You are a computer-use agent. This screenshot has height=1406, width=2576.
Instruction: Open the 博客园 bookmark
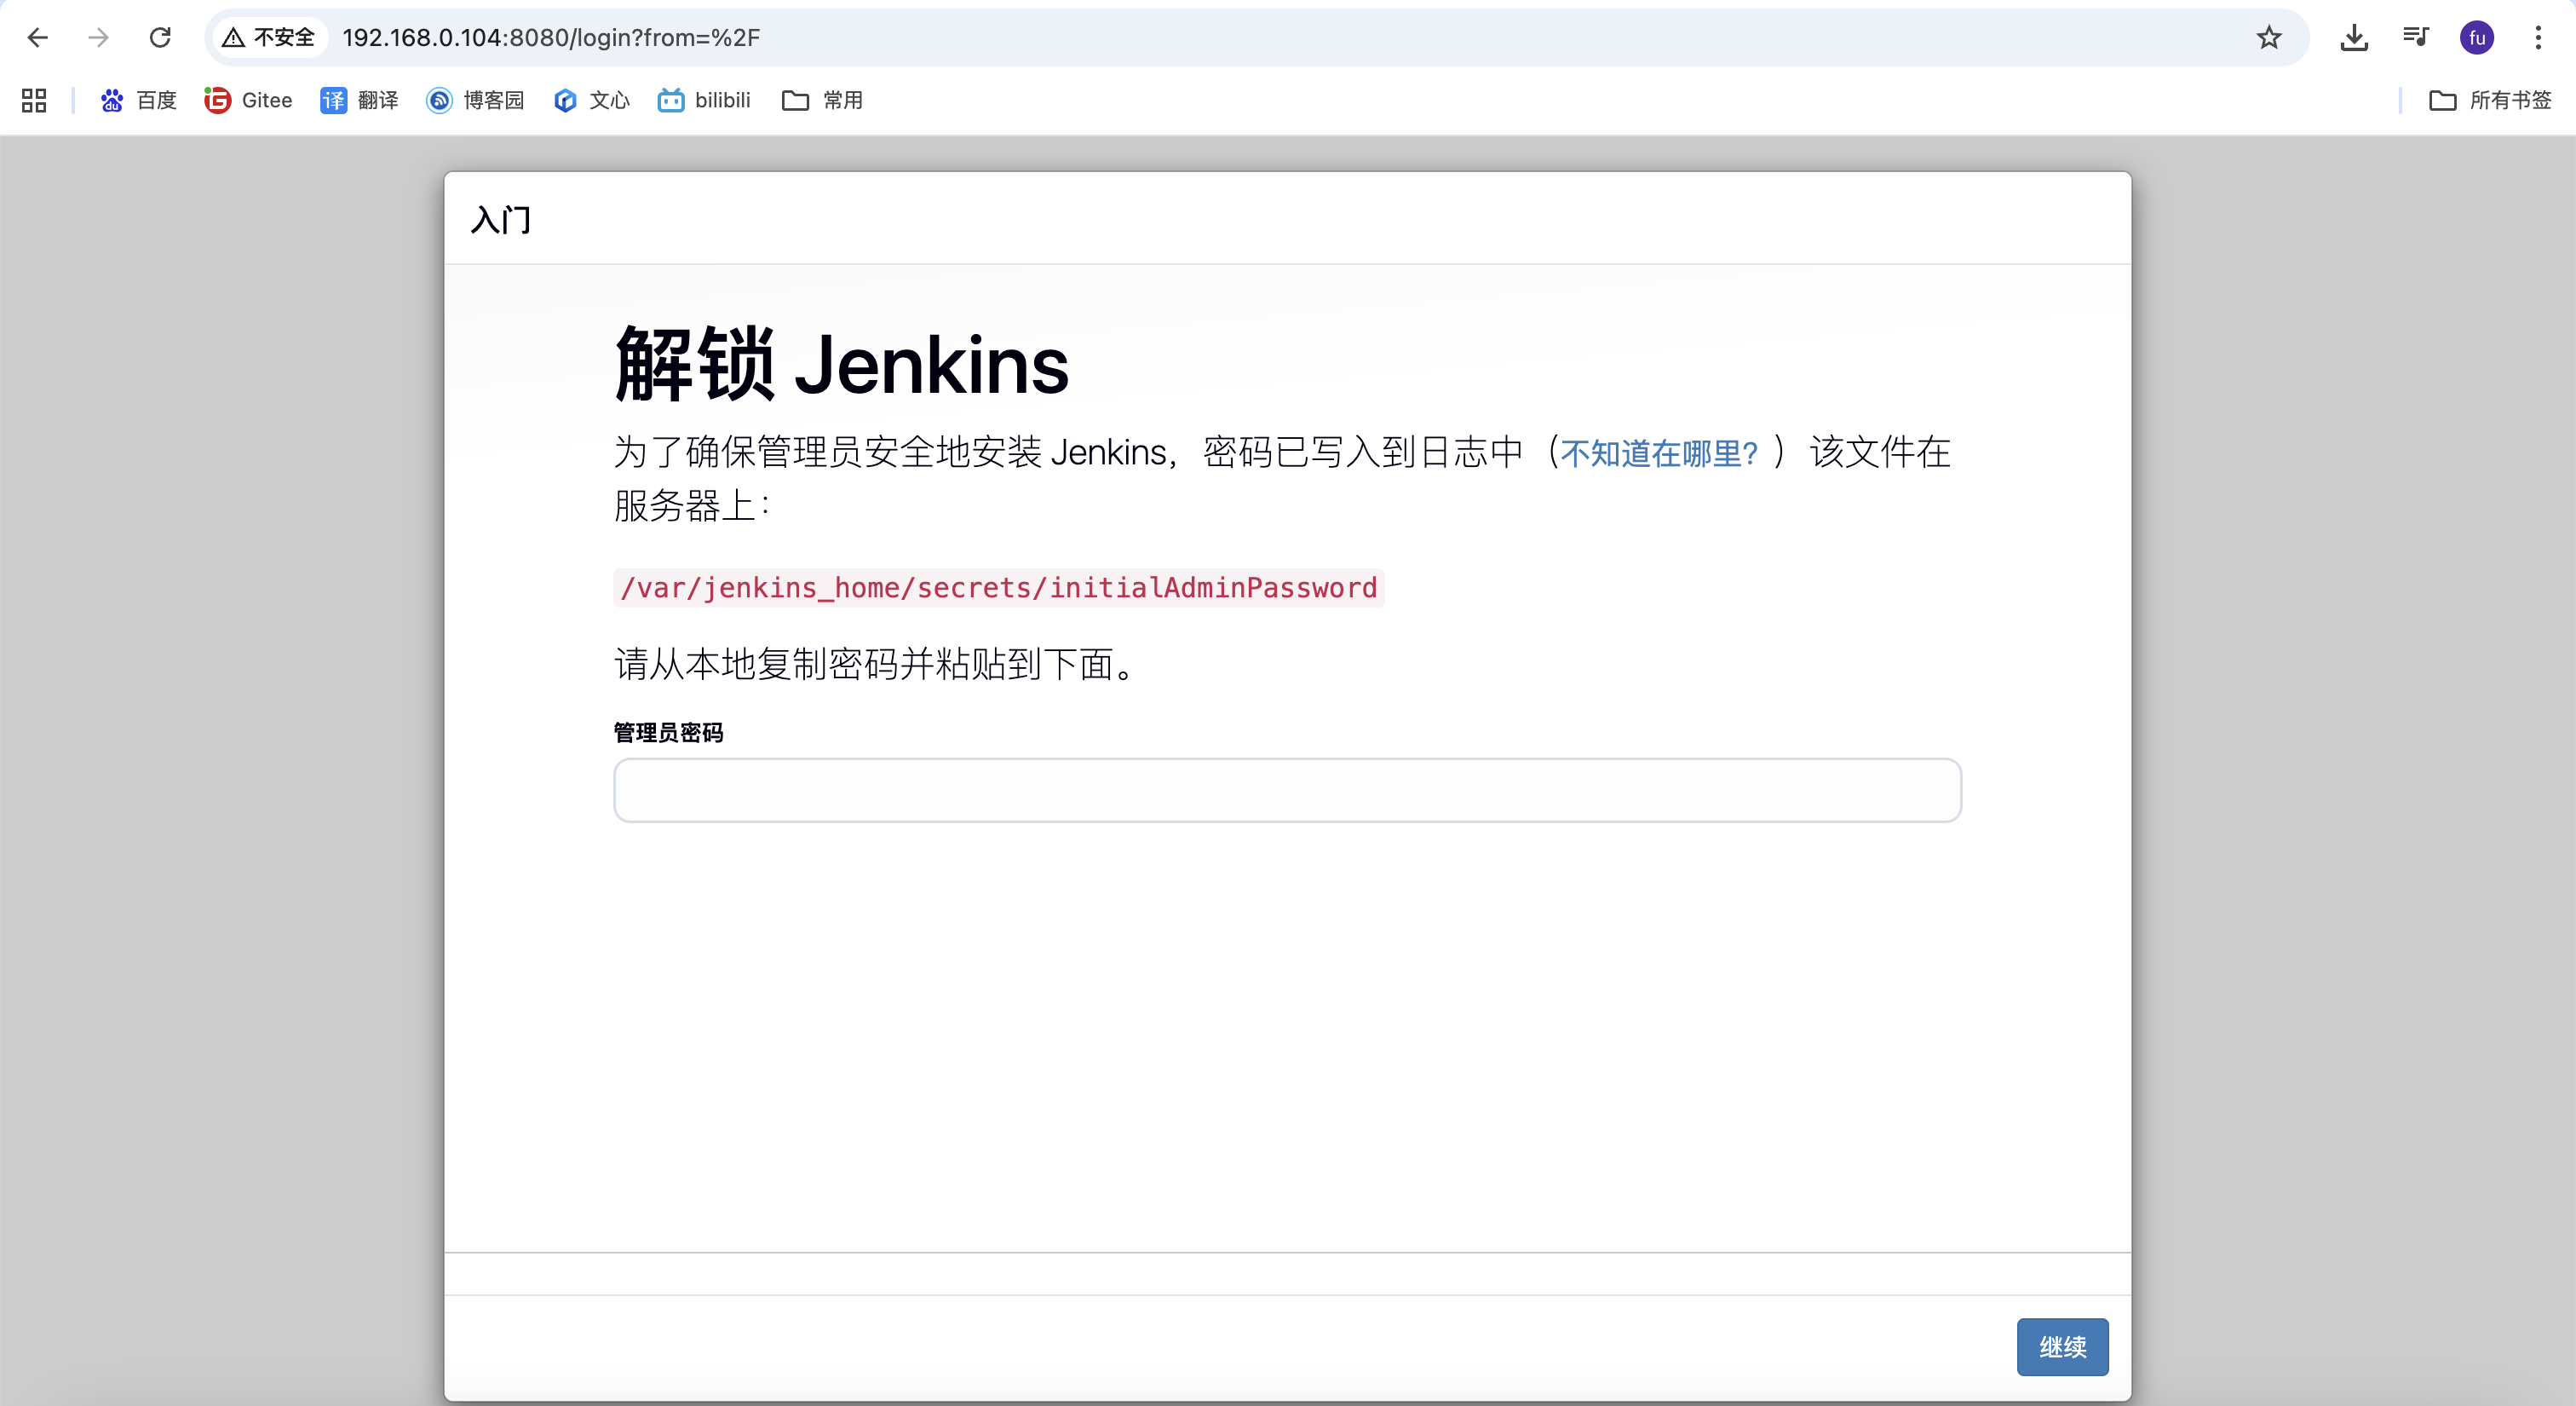point(475,100)
